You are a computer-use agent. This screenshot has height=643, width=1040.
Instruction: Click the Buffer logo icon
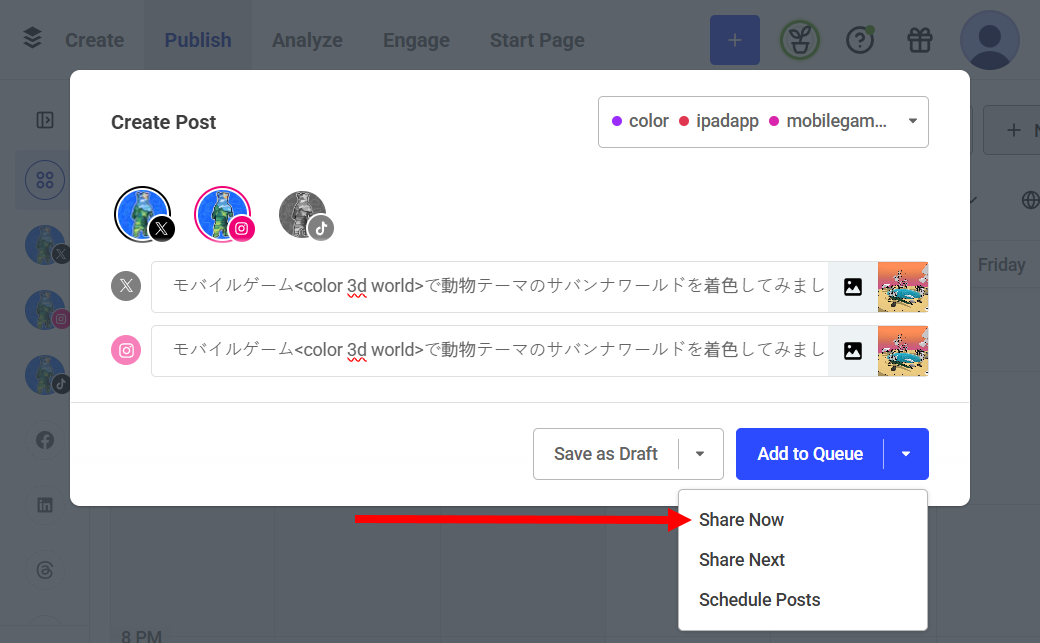coord(32,38)
